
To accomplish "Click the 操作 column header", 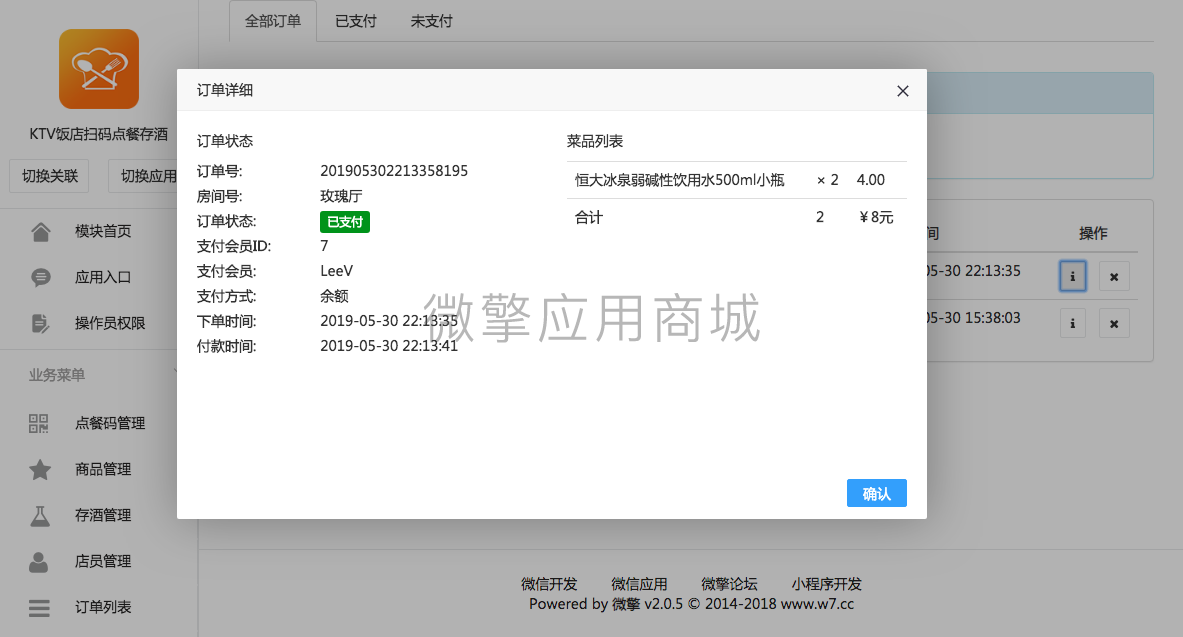I will click(1093, 233).
